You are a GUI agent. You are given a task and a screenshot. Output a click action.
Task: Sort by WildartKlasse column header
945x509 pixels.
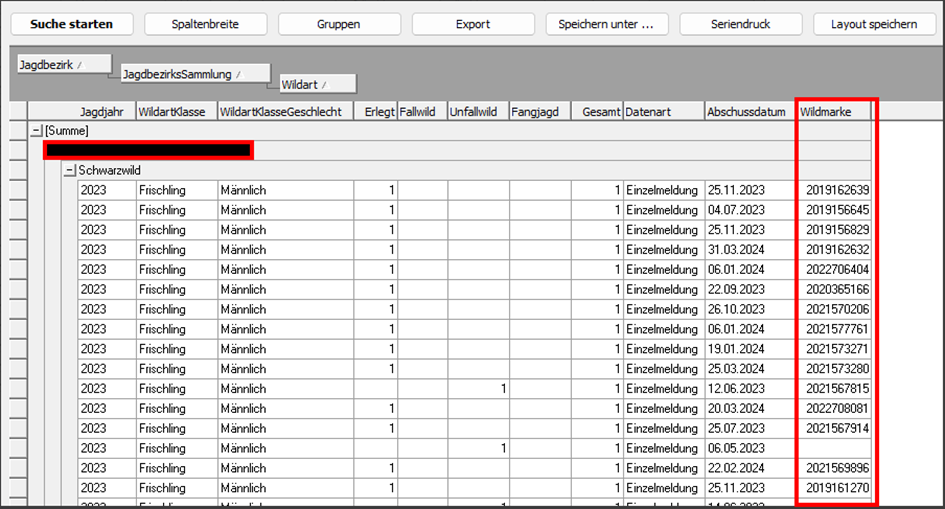(x=176, y=112)
